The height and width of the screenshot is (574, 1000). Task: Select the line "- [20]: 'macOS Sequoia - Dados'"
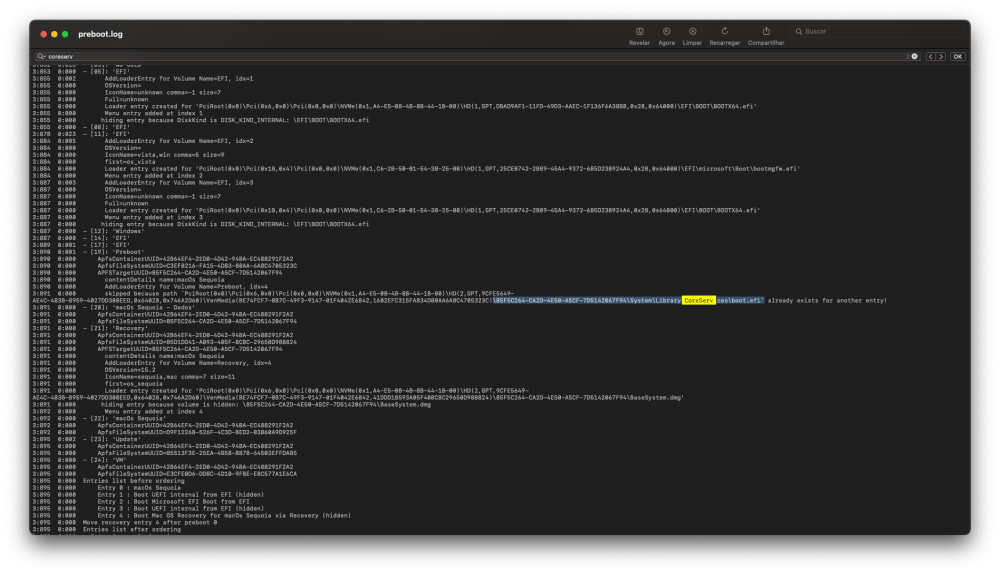[139, 307]
